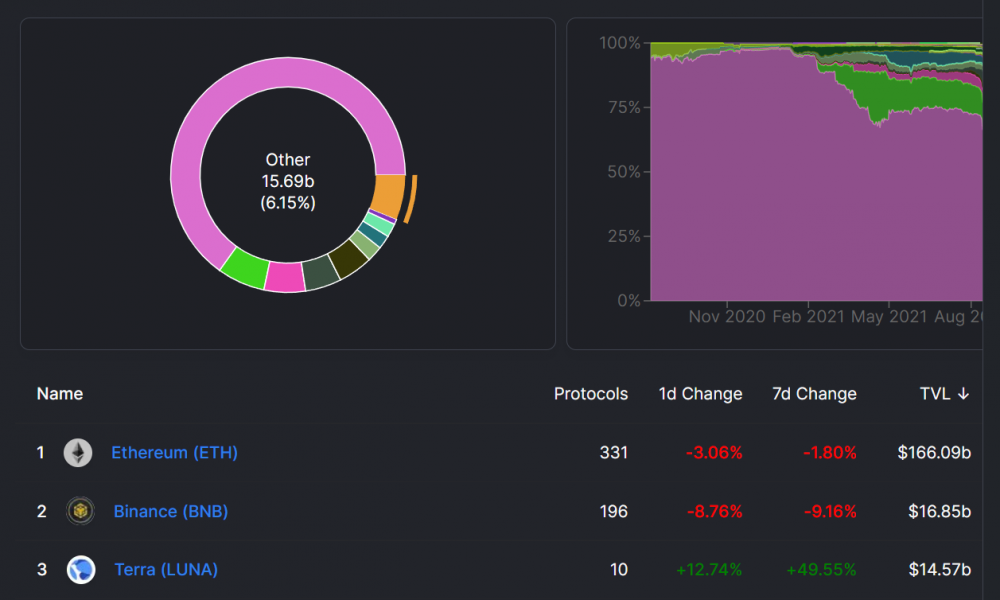Click the Binance BNB logo icon
The width and height of the screenshot is (1000, 600).
click(x=80, y=511)
